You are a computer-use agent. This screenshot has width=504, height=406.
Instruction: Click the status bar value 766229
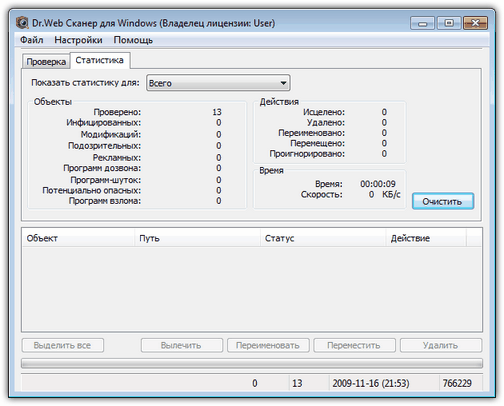point(457,383)
